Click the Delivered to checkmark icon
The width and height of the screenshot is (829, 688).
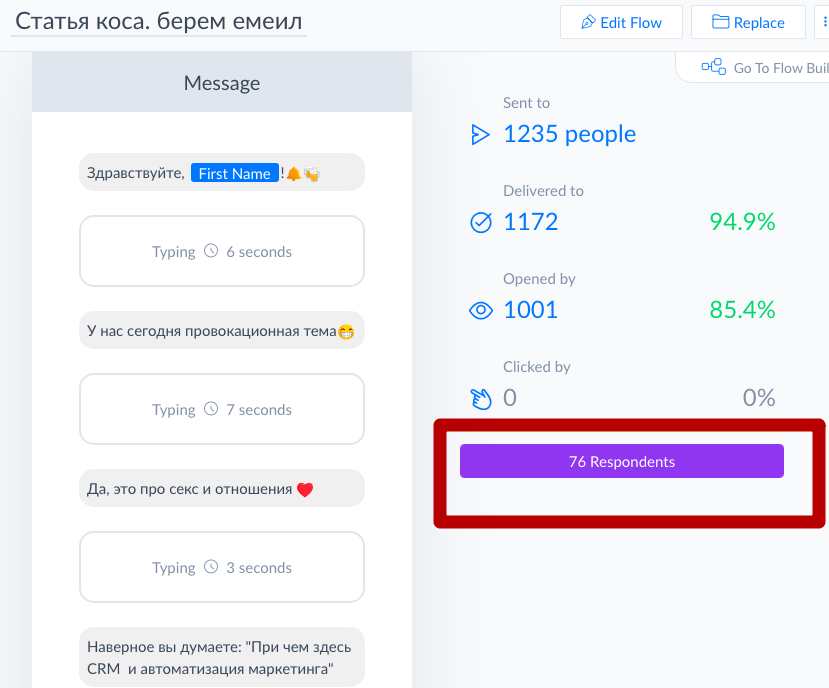(x=481, y=222)
